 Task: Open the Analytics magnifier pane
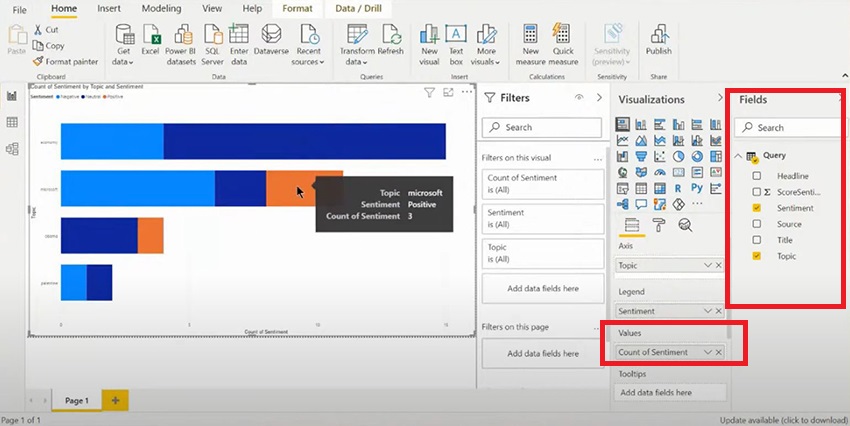click(x=685, y=225)
